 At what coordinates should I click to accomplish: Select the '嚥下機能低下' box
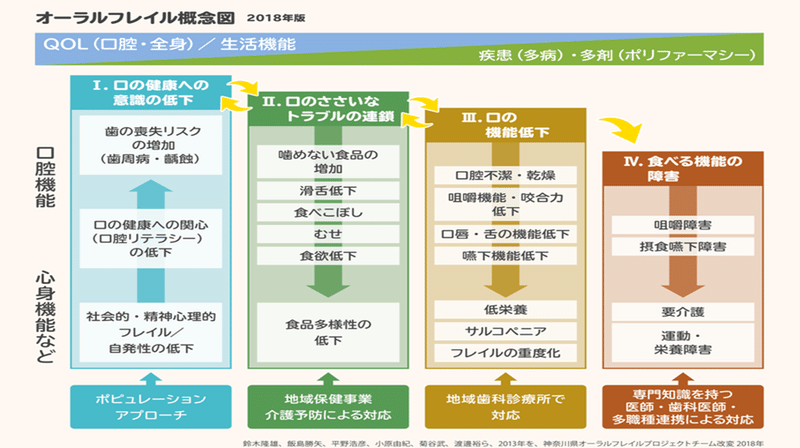click(x=506, y=256)
